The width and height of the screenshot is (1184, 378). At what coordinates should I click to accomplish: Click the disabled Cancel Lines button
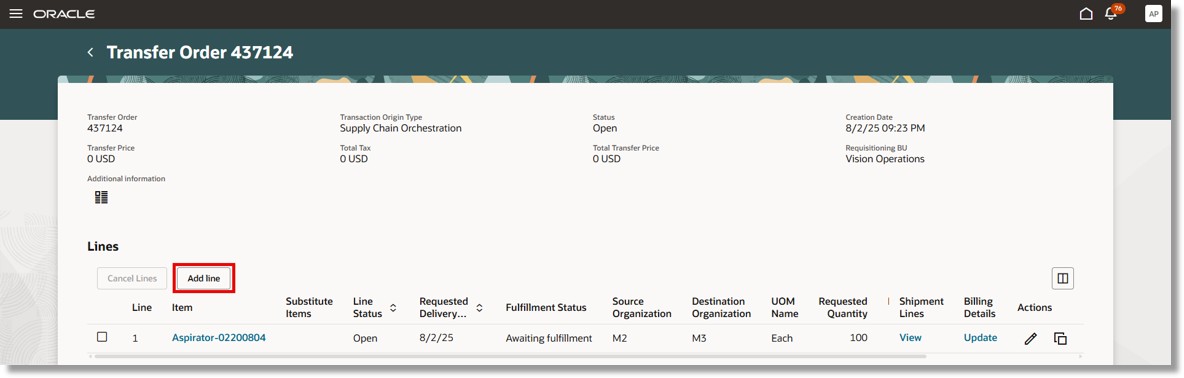tap(132, 278)
